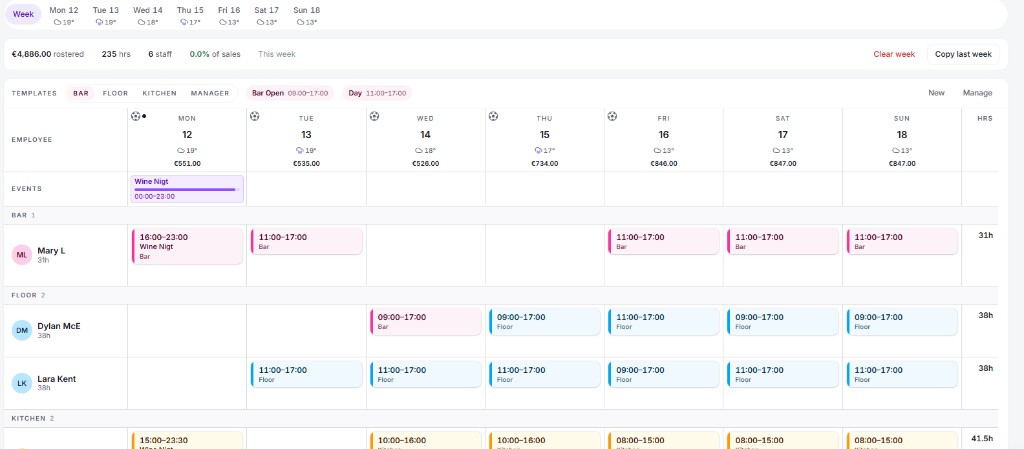Open Dylan McE's Sunday Floor shift

coord(902,321)
